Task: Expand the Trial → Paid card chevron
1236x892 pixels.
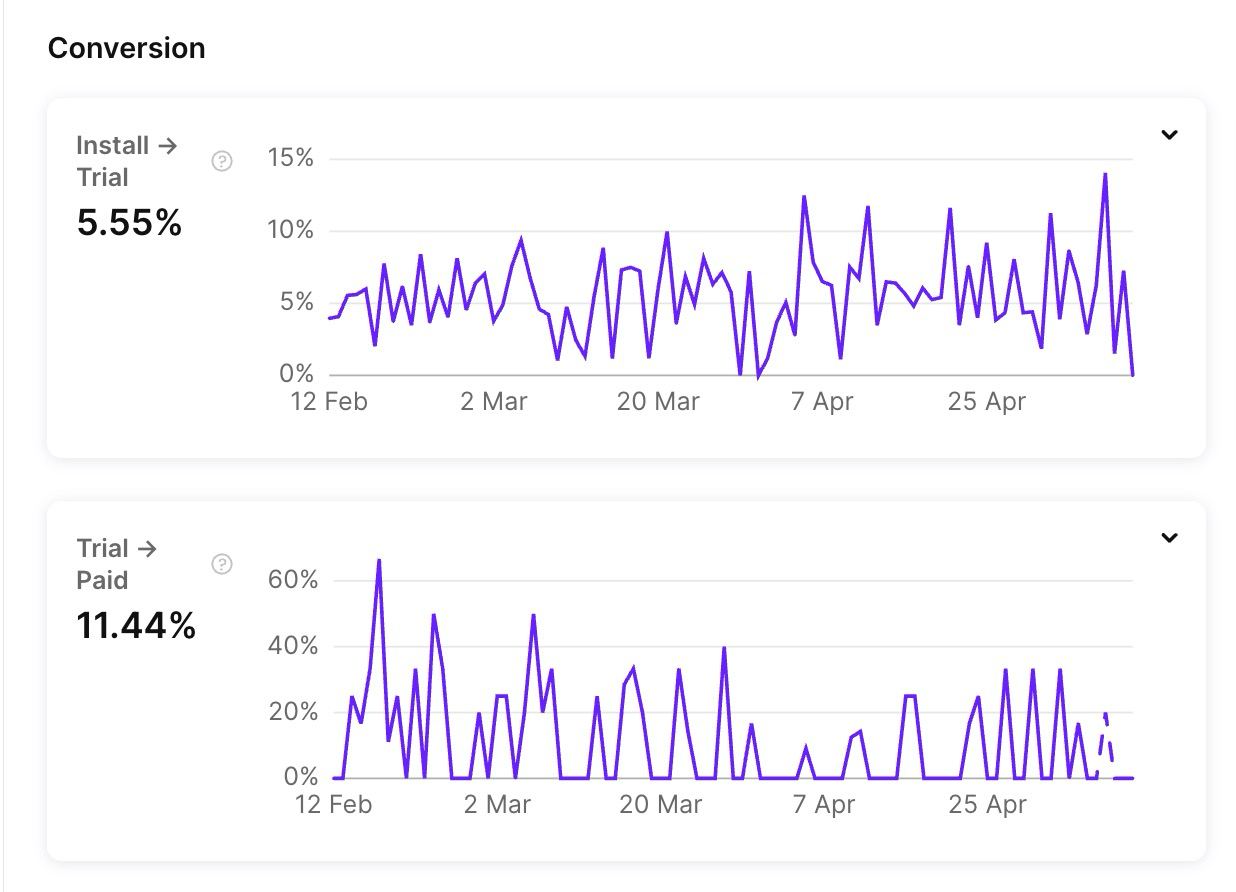Action: (1169, 538)
